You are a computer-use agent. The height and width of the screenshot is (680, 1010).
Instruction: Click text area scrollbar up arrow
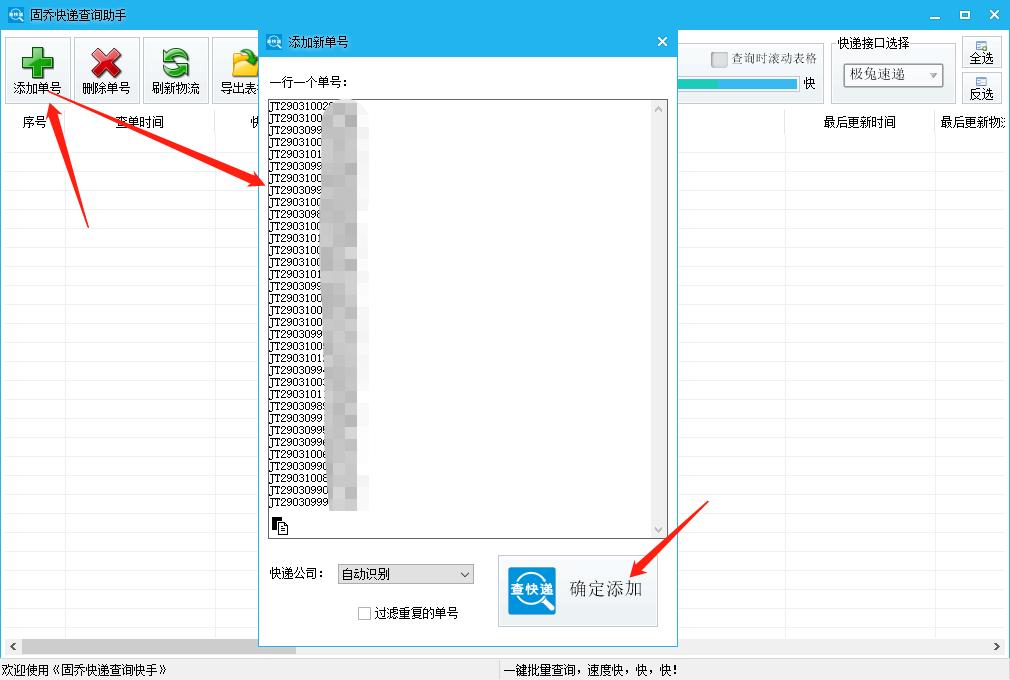658,109
